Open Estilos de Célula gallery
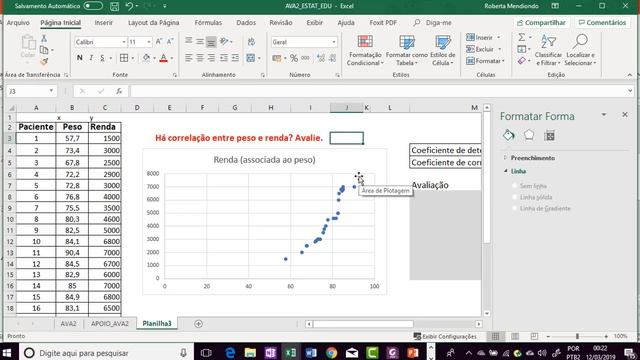Image resolution: width=640 pixels, height=360 pixels. pos(442,51)
